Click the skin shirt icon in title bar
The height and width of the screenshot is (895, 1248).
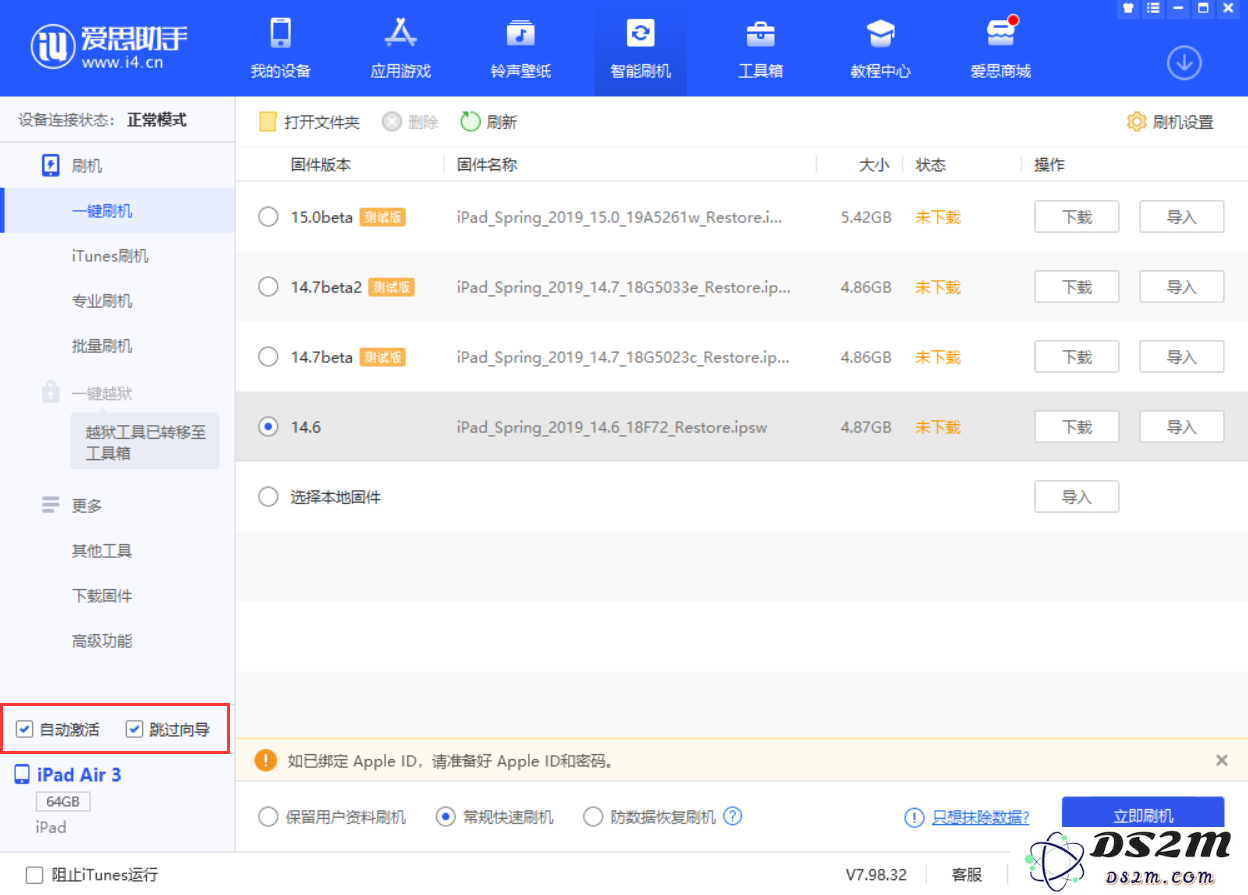pos(1128,8)
